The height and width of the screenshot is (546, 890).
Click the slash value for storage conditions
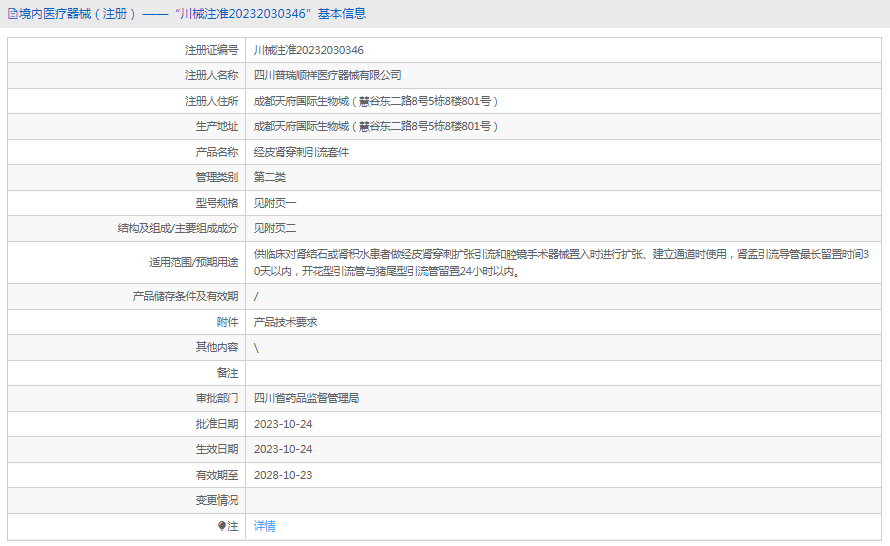(x=256, y=296)
